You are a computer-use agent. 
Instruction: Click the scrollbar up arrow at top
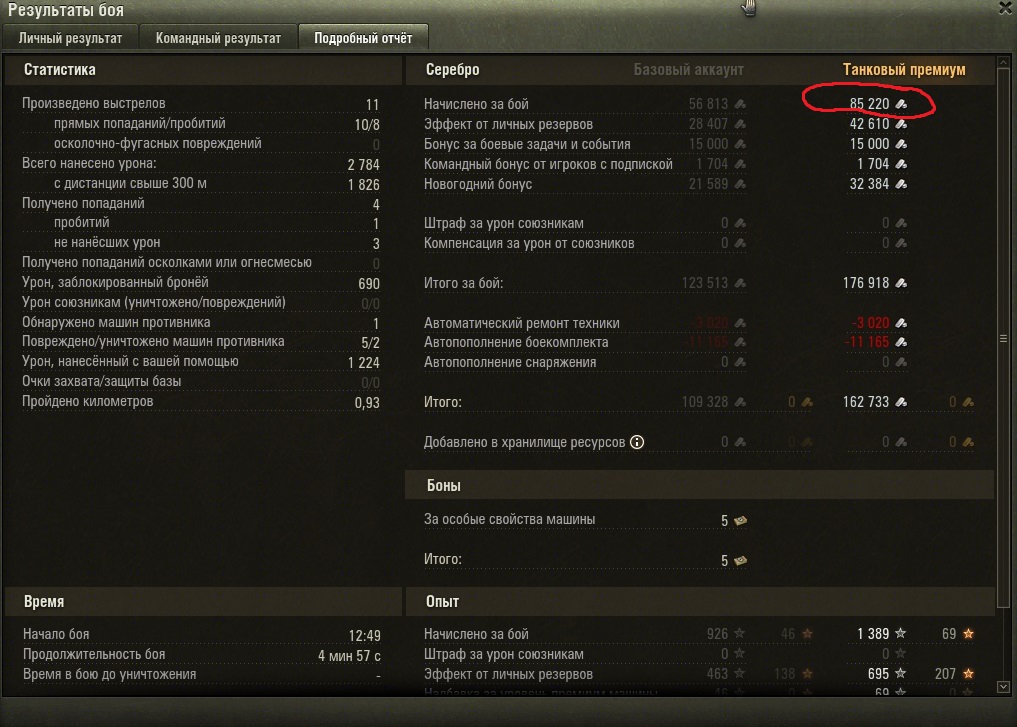tap(1003, 63)
